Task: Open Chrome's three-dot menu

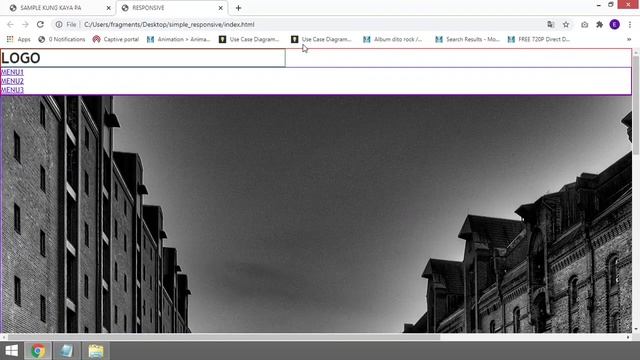Action: point(630,24)
